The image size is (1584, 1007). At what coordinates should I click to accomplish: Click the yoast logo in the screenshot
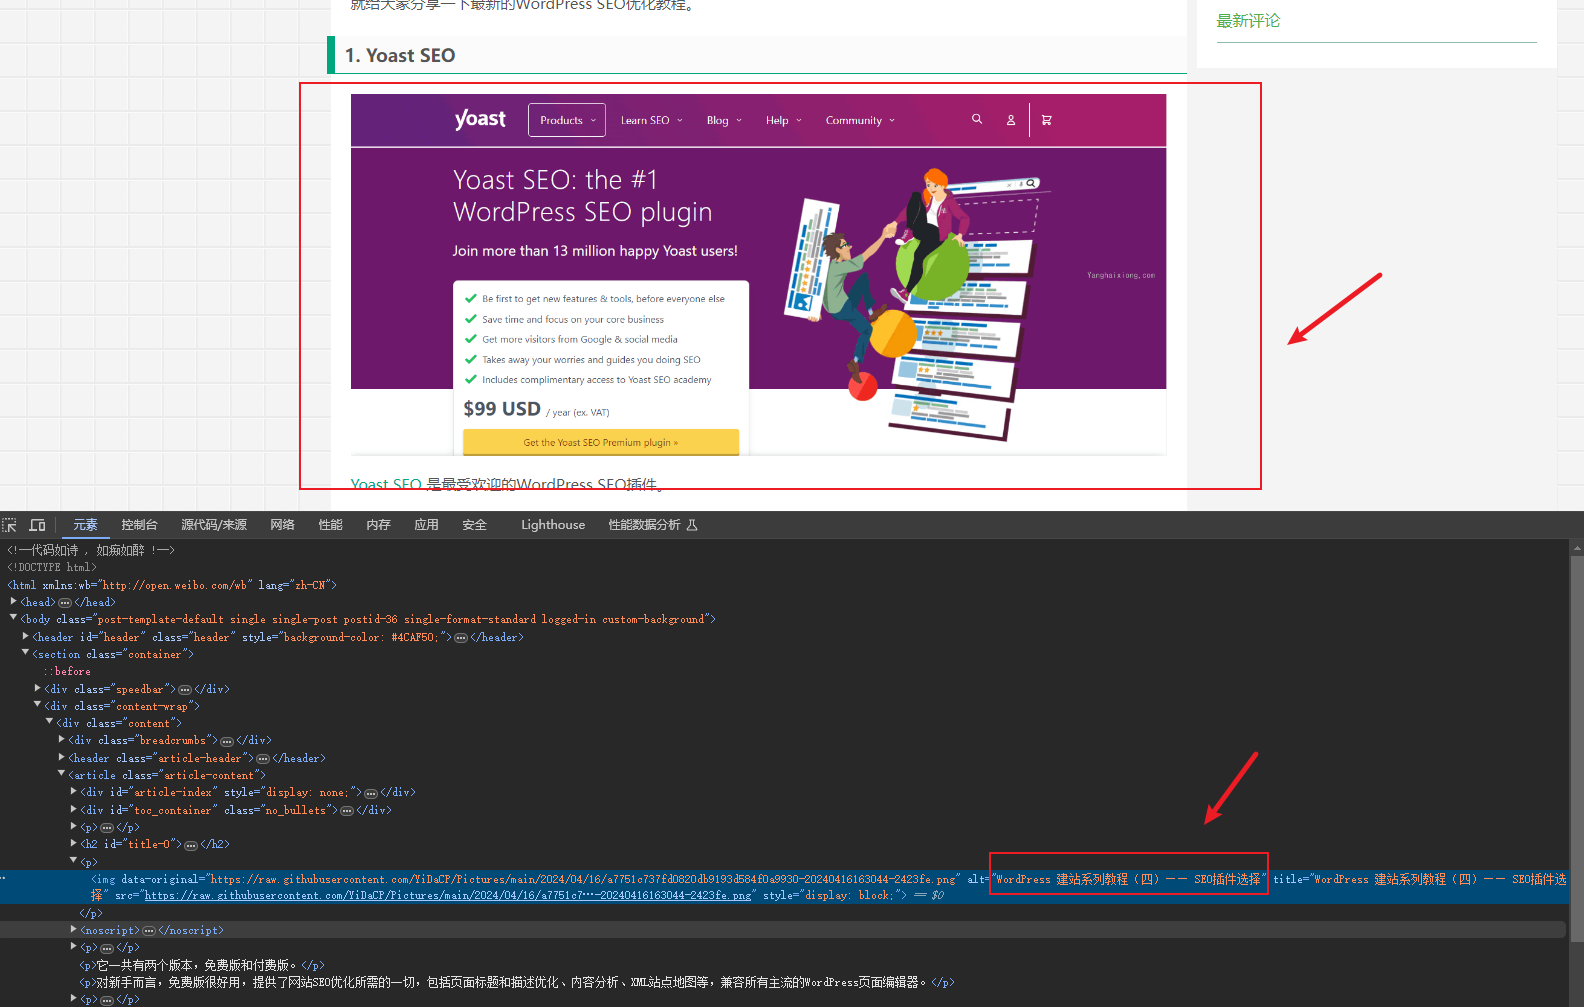[480, 119]
